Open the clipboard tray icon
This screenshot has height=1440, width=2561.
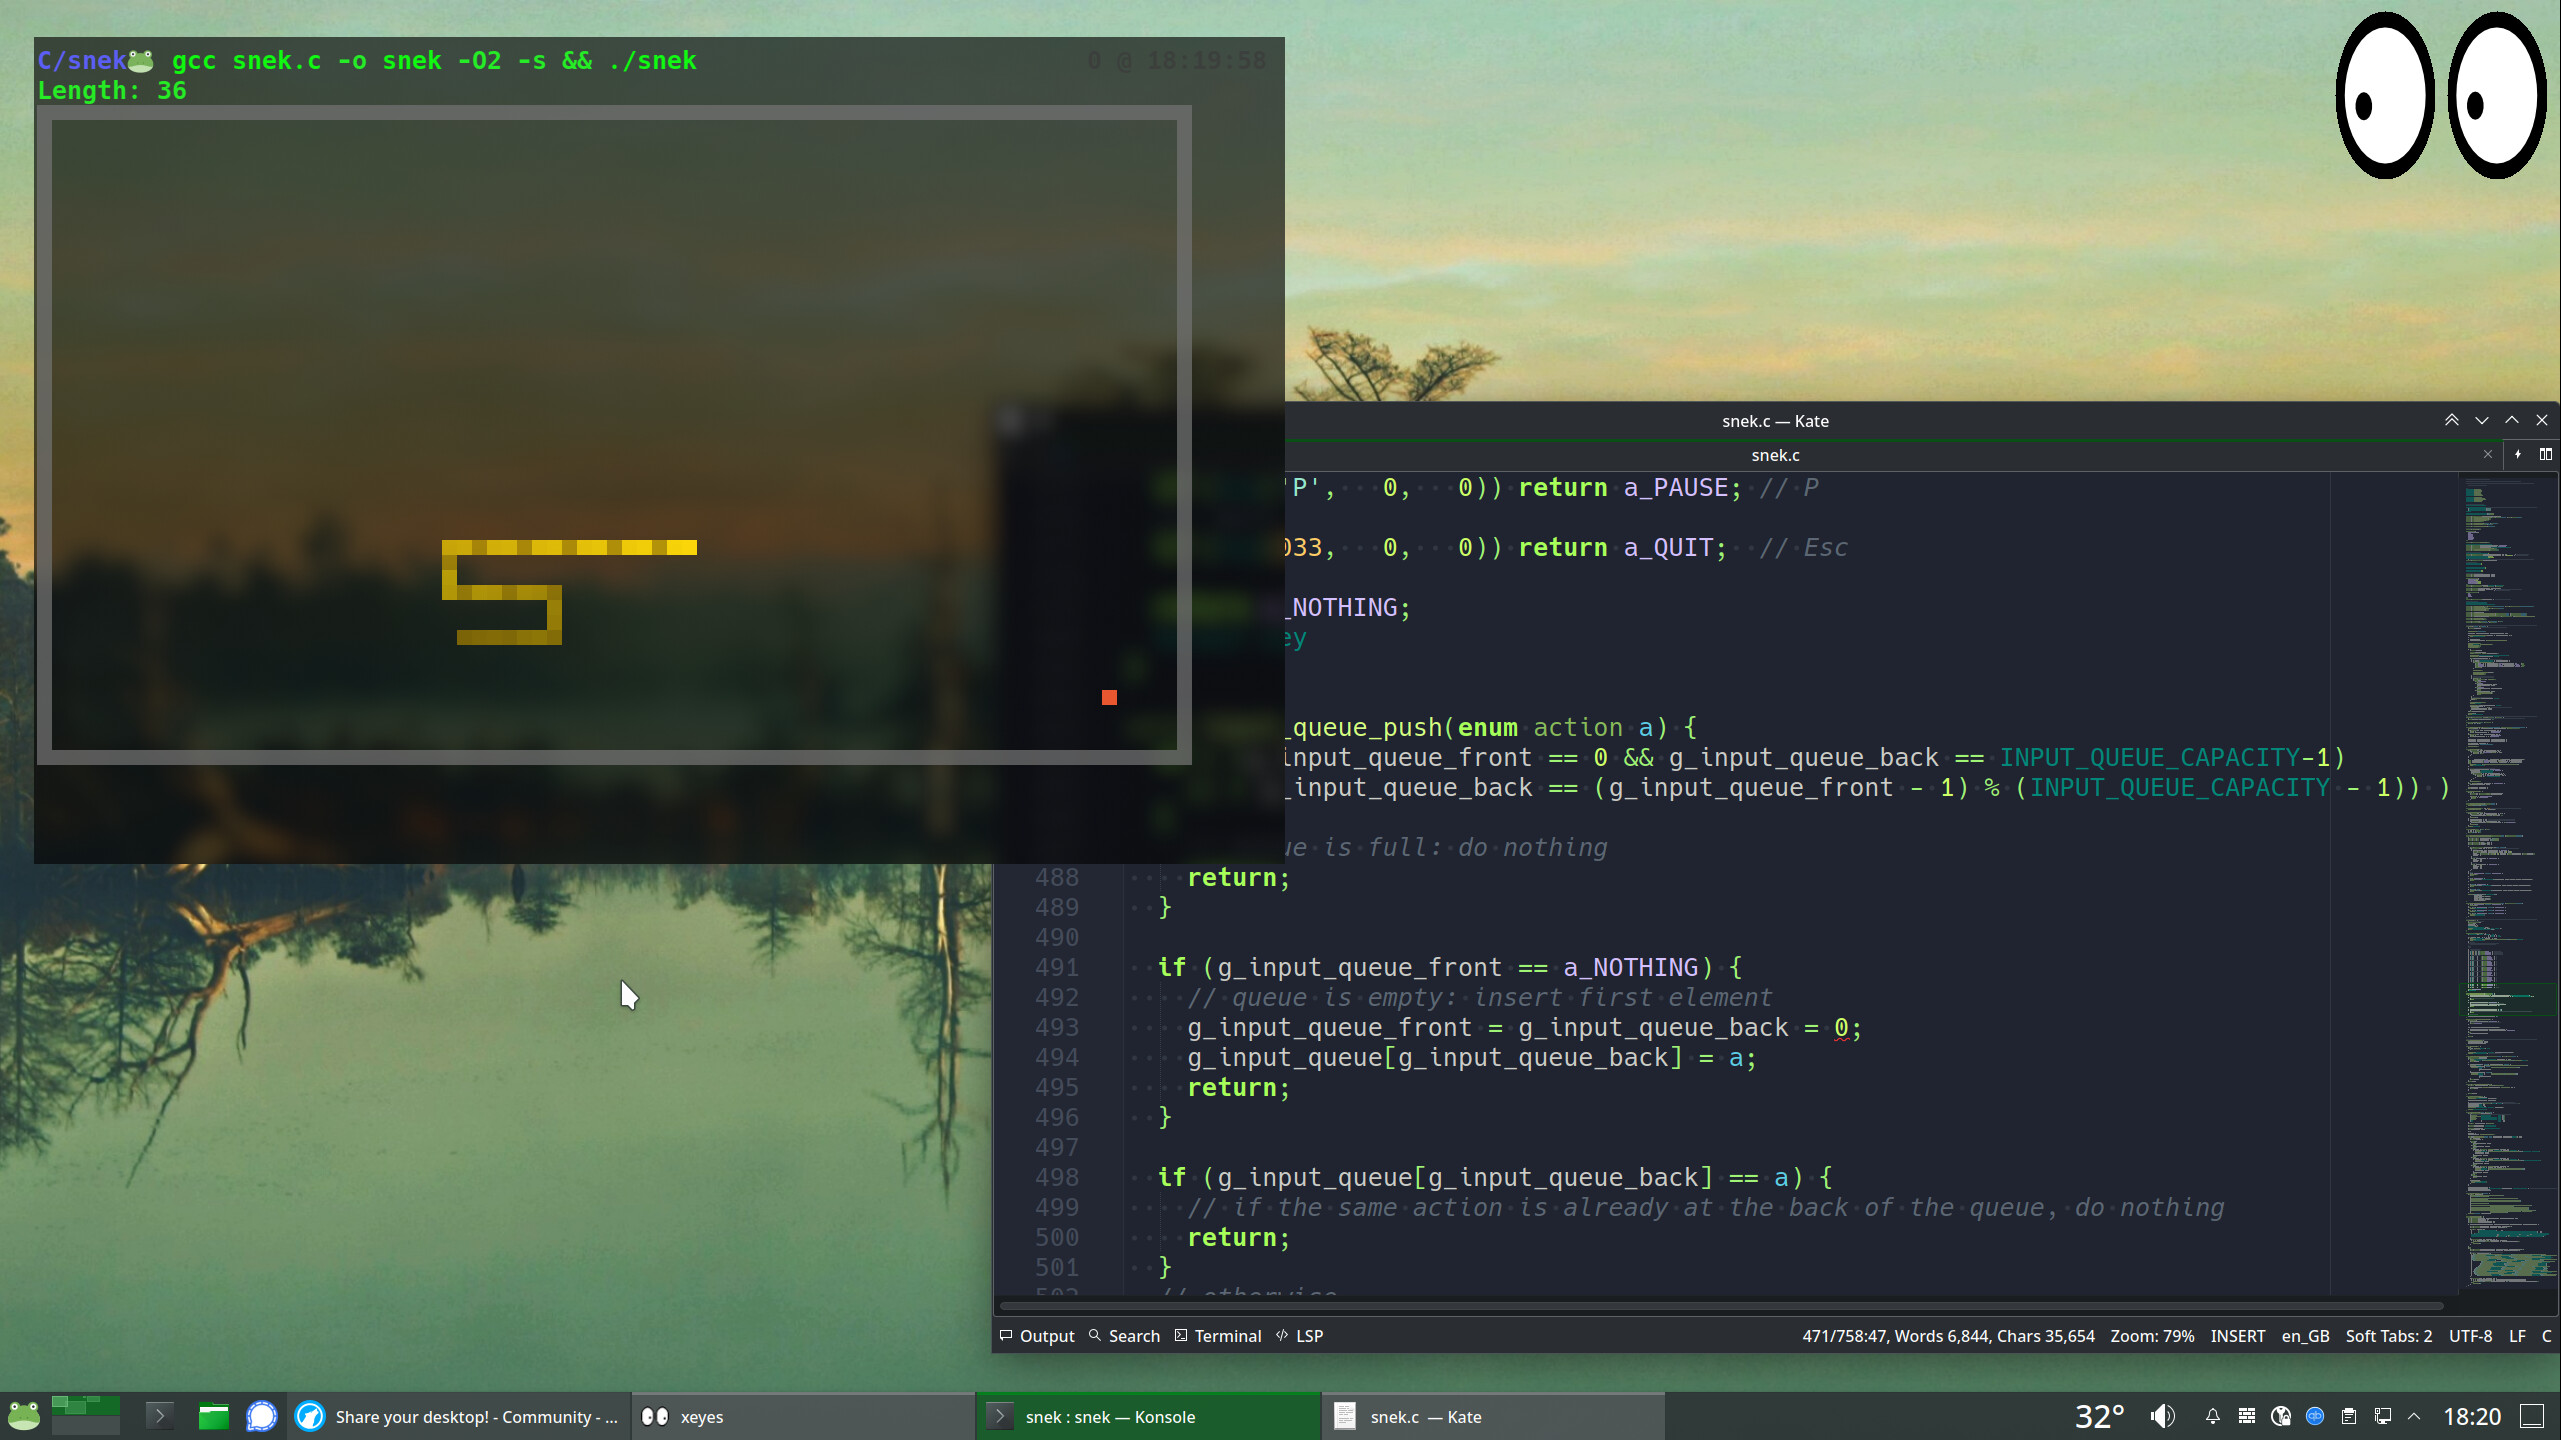click(2349, 1416)
